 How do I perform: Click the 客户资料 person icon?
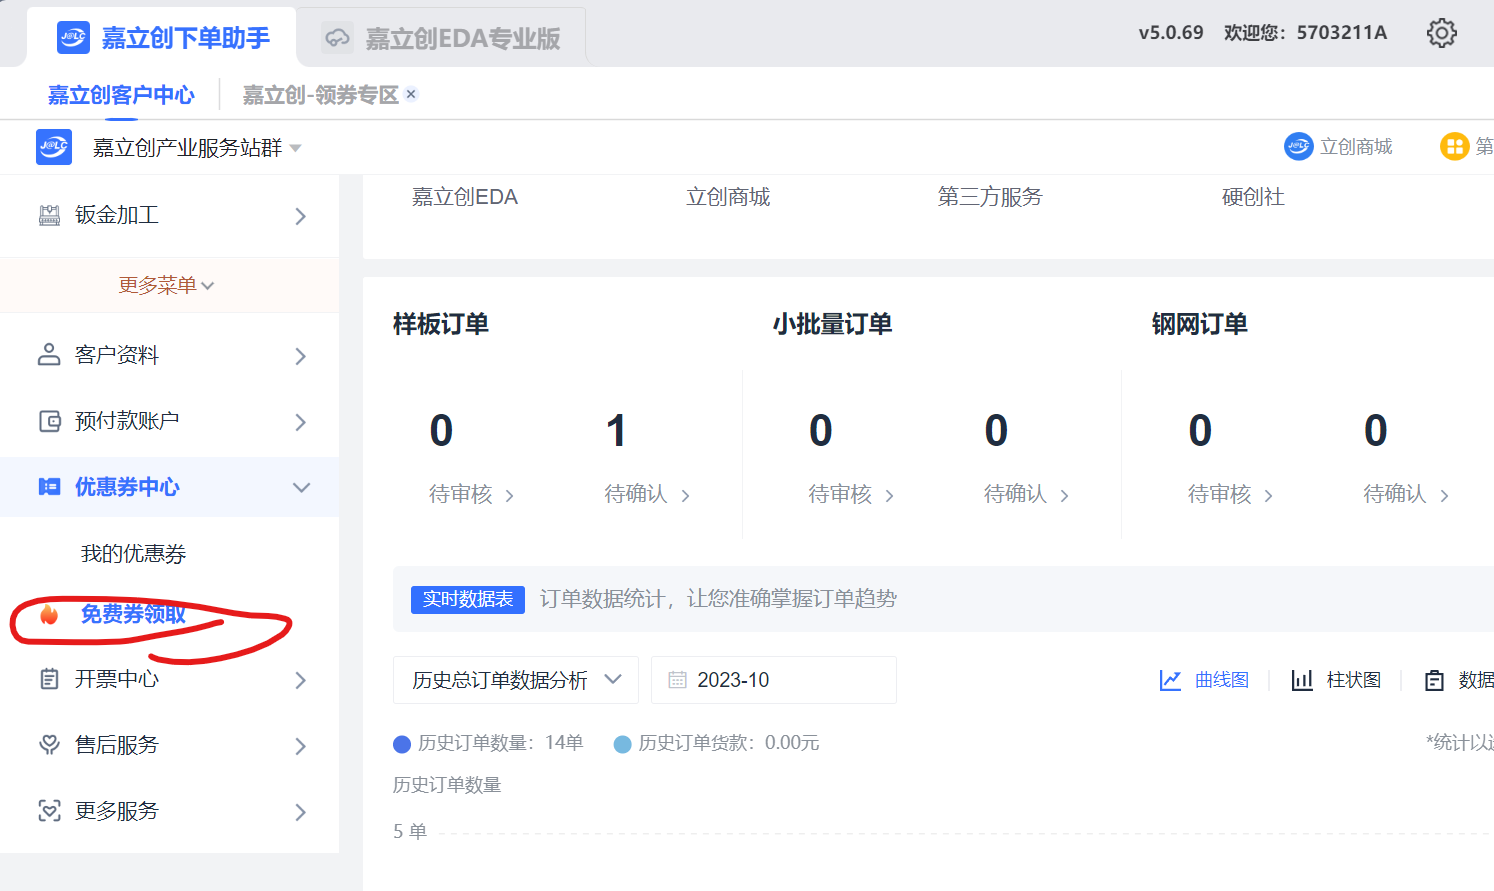(49, 355)
